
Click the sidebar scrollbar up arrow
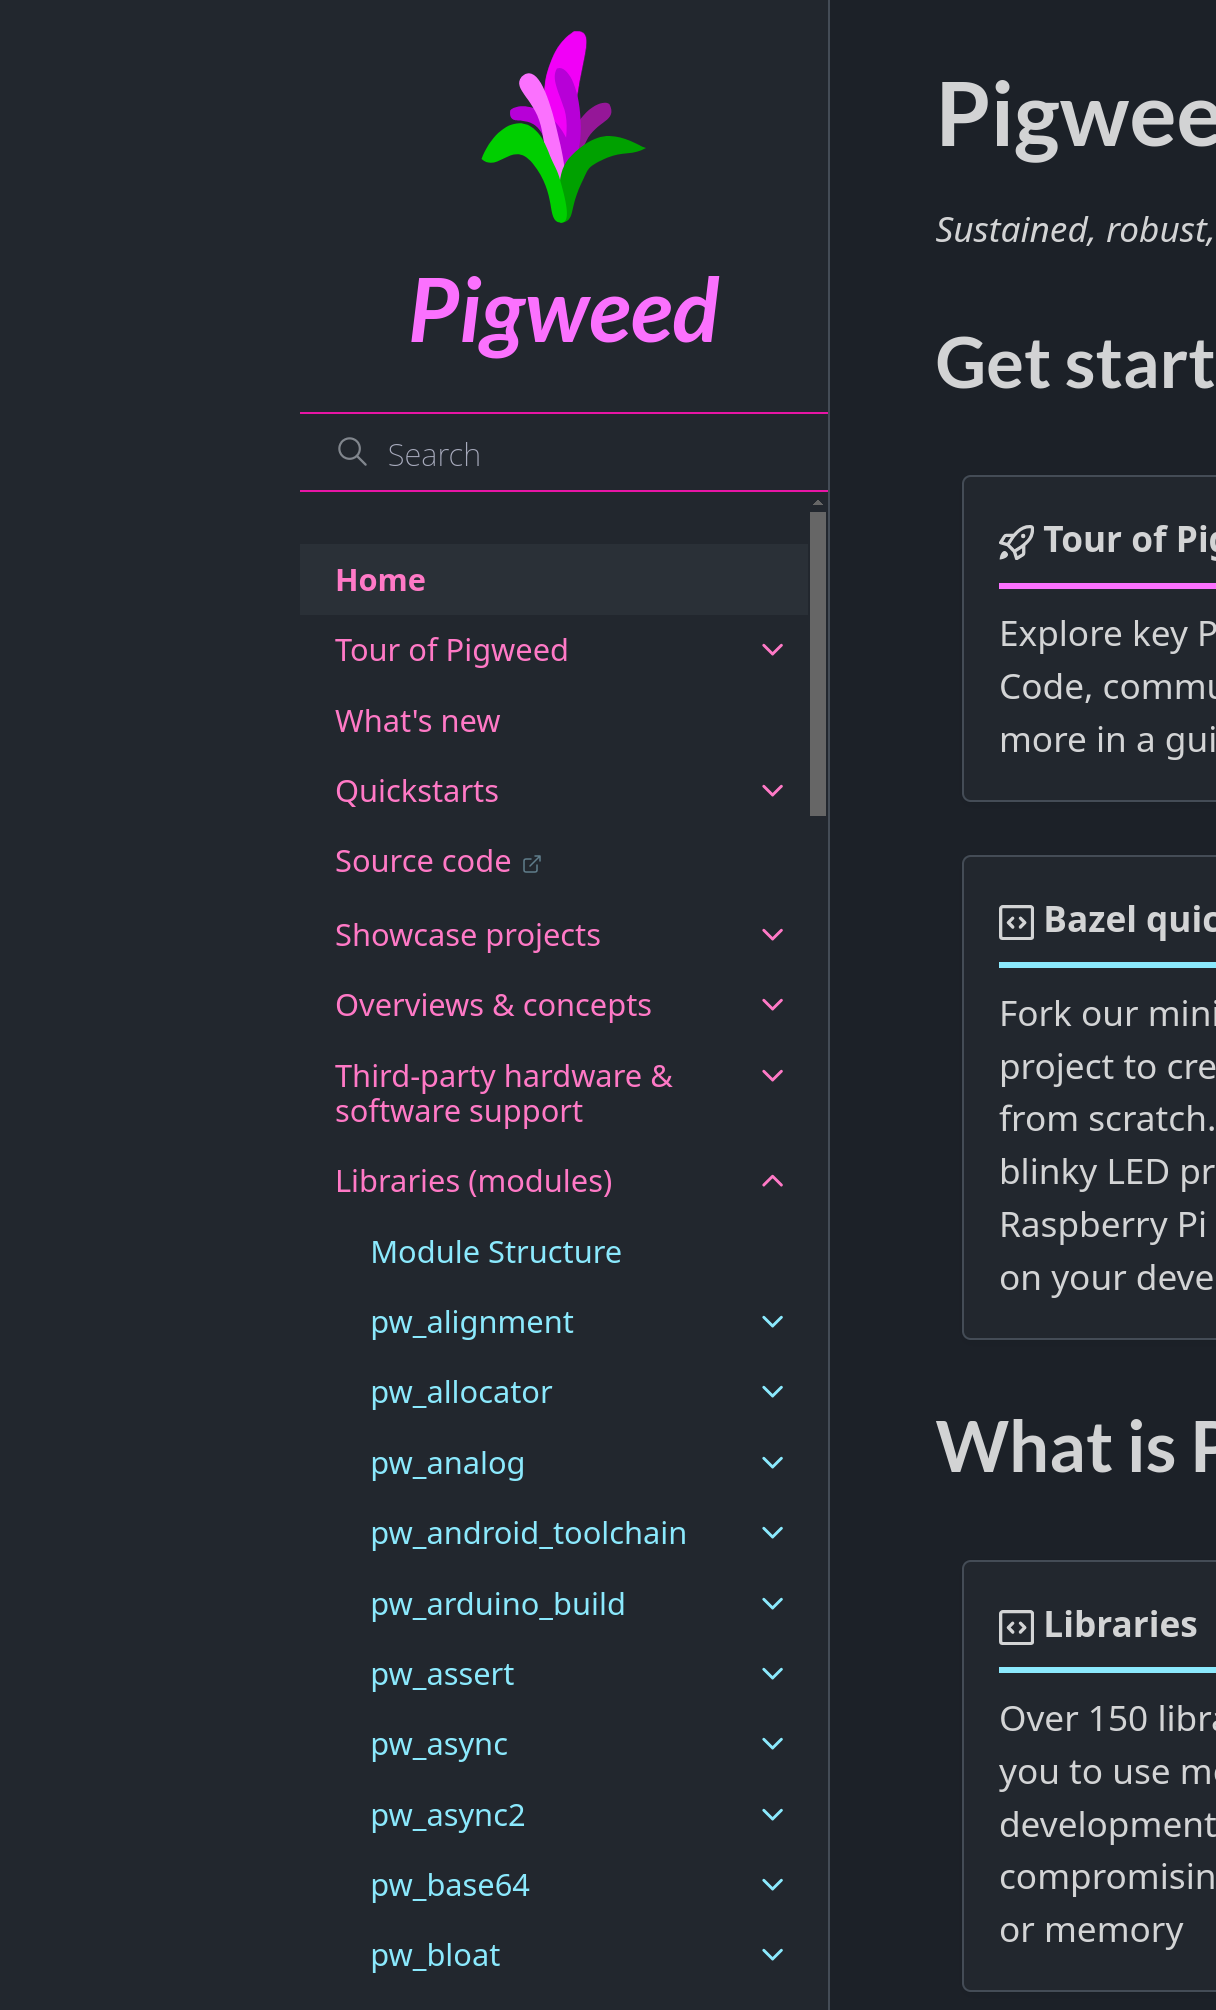coord(818,503)
